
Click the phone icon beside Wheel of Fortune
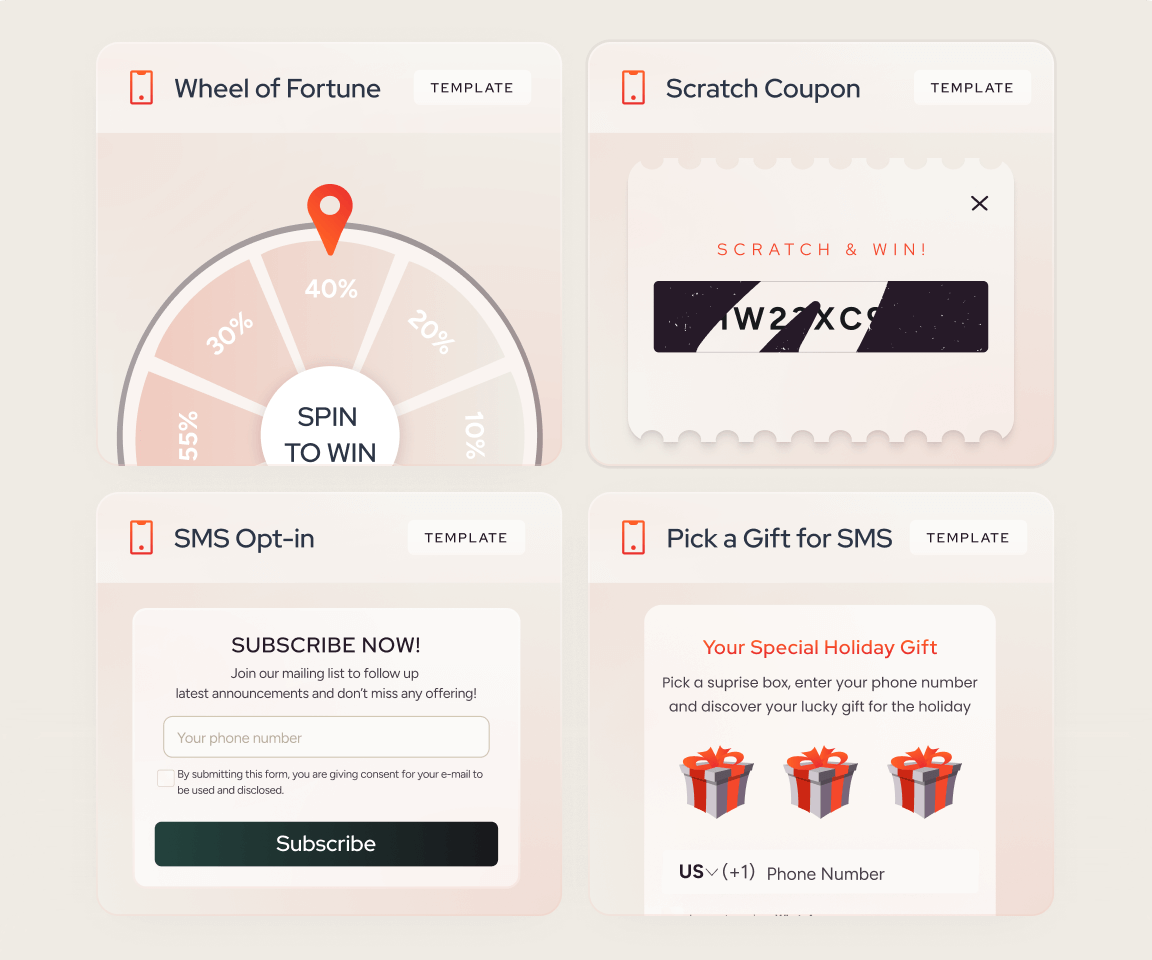pyautogui.click(x=141, y=87)
